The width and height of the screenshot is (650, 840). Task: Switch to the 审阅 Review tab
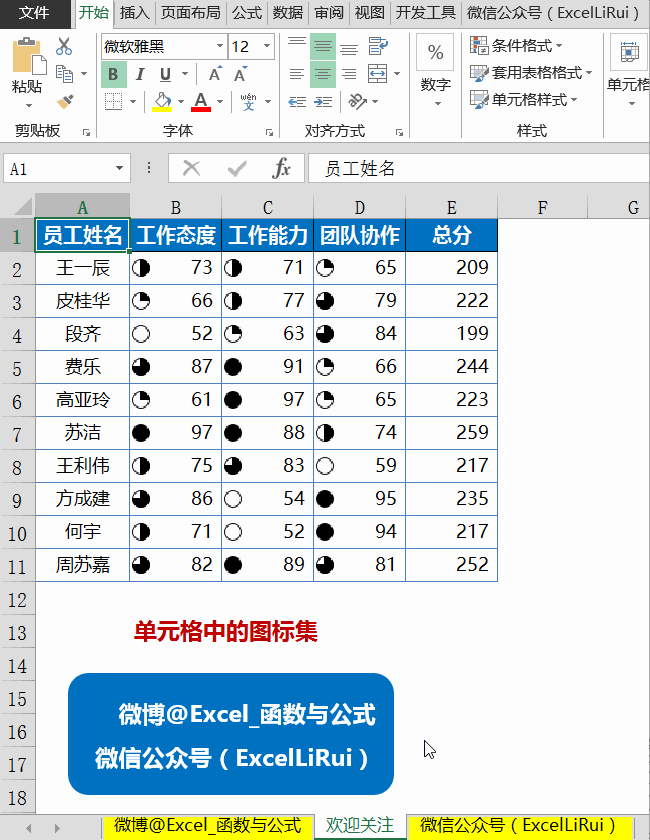(x=328, y=13)
